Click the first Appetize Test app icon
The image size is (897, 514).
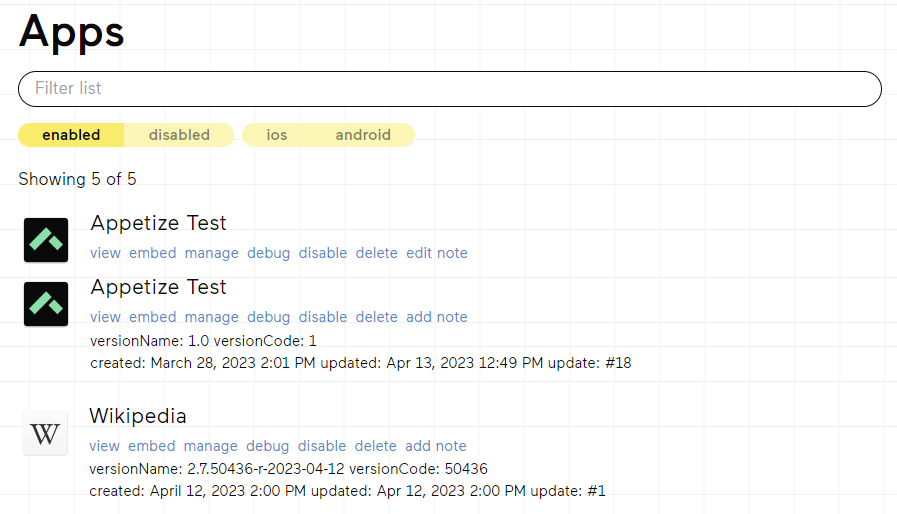coord(46,240)
